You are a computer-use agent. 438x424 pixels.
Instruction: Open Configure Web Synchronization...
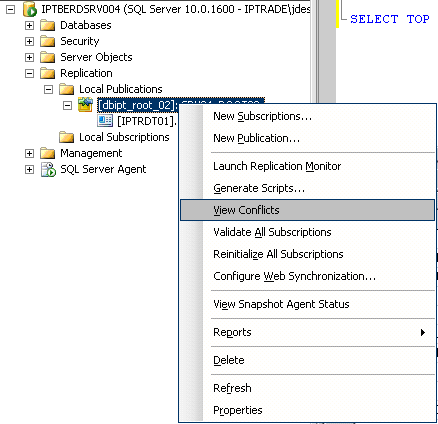pyautogui.click(x=307, y=276)
